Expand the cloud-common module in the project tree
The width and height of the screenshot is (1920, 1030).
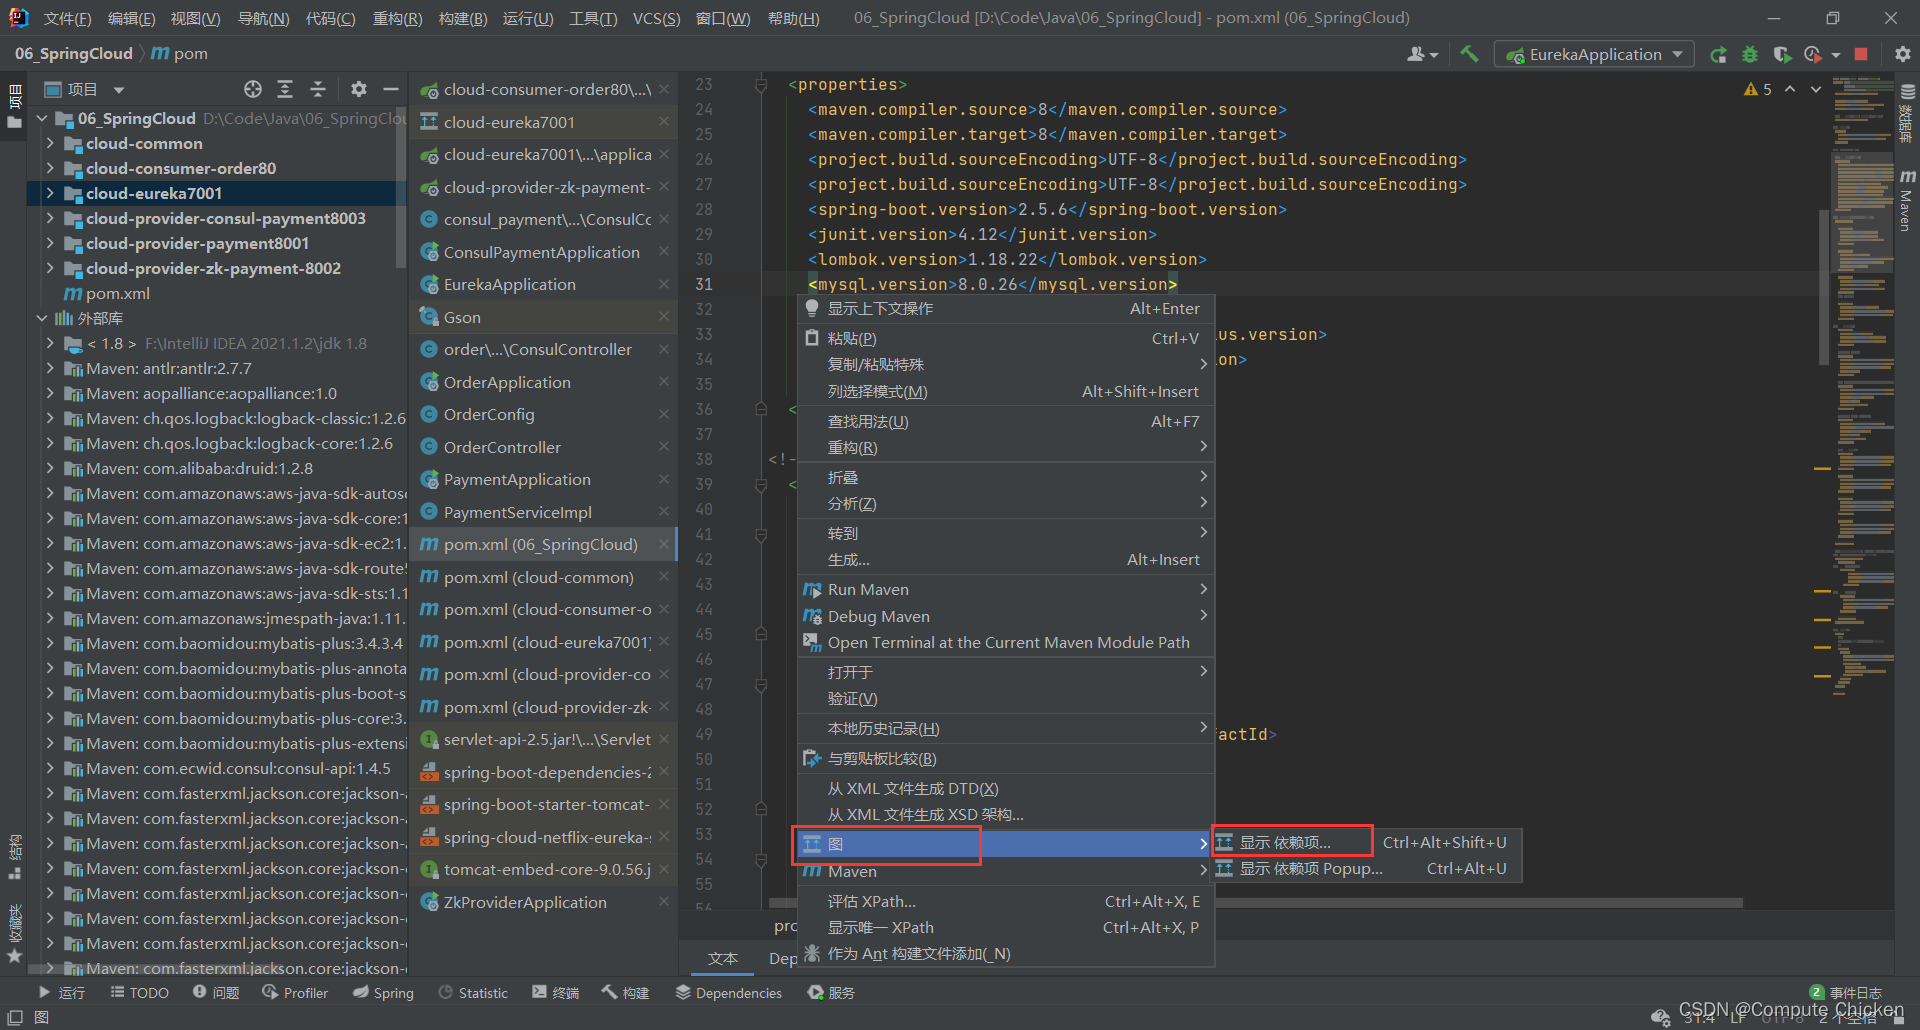click(50, 143)
